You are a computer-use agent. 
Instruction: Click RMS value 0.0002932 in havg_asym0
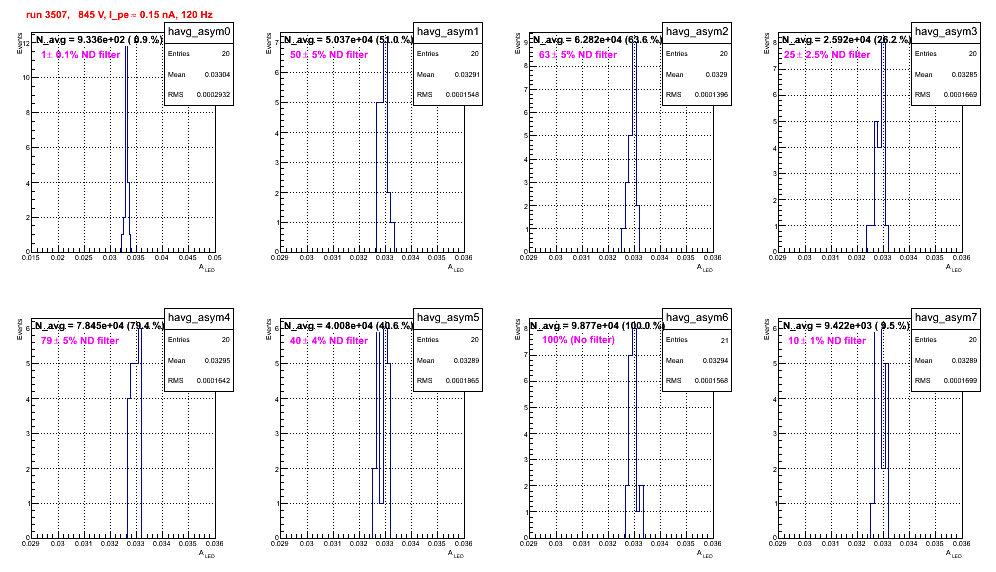coord(213,95)
